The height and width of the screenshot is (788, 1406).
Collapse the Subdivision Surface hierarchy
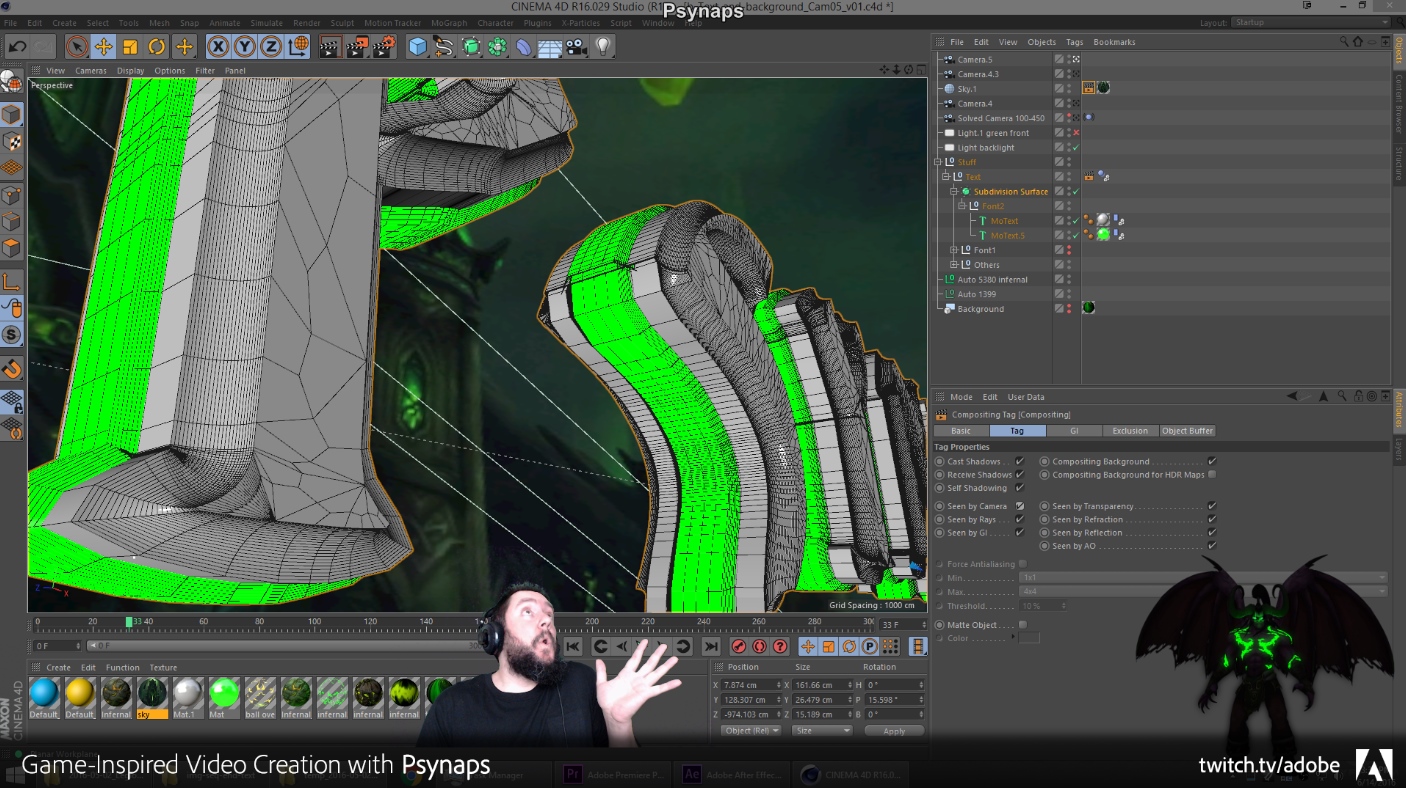(954, 191)
